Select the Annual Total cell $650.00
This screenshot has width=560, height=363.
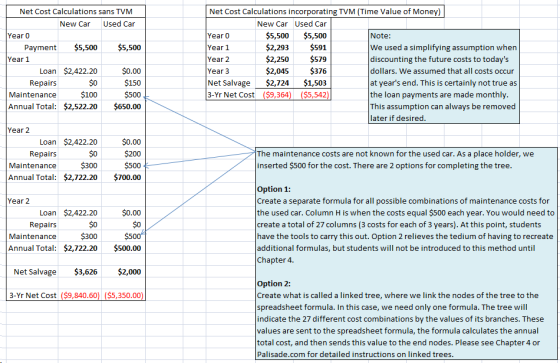pyautogui.click(x=128, y=106)
